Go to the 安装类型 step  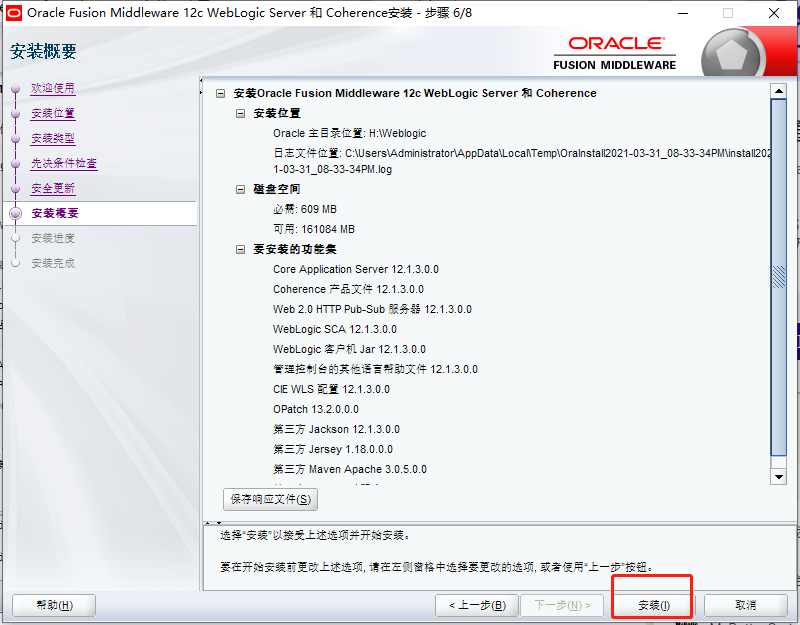click(x=53, y=138)
